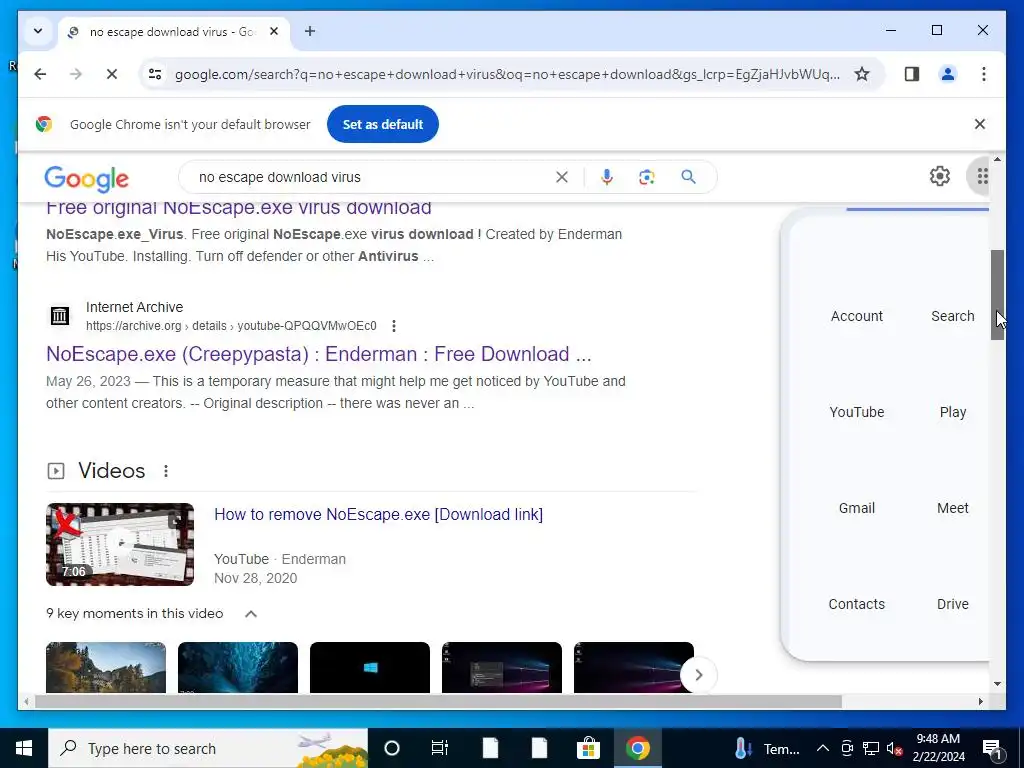Go to Google homepage via logo

pos(86,178)
